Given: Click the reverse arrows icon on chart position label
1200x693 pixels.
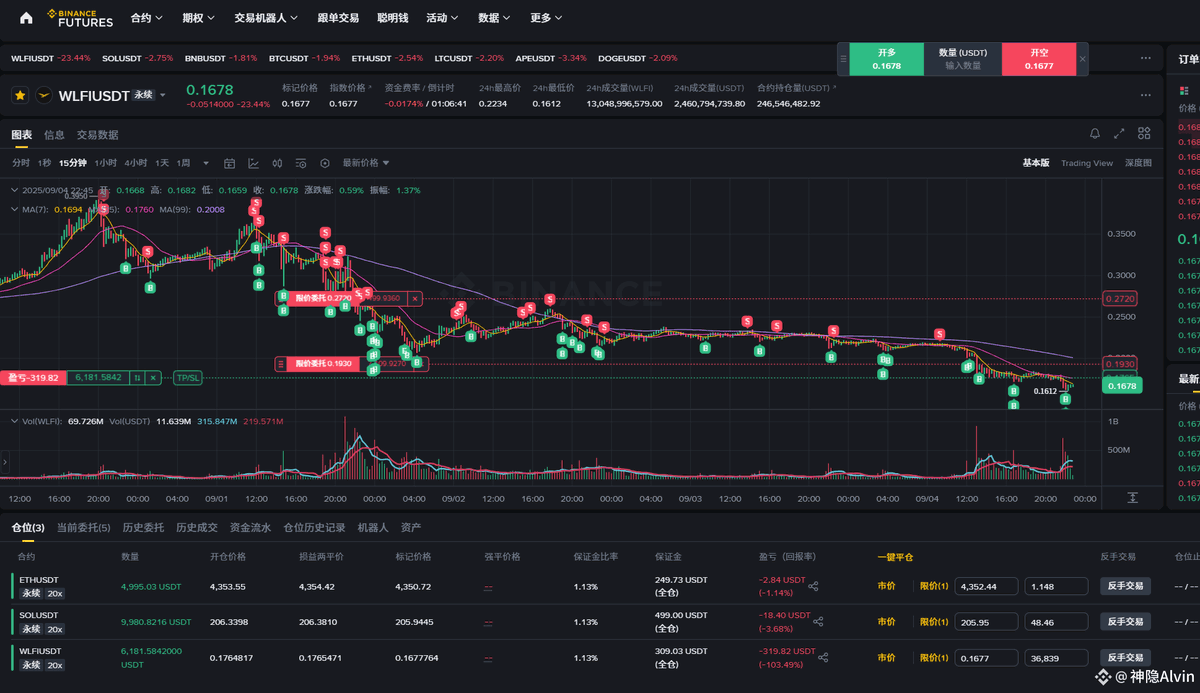Looking at the screenshot, I should pos(138,377).
